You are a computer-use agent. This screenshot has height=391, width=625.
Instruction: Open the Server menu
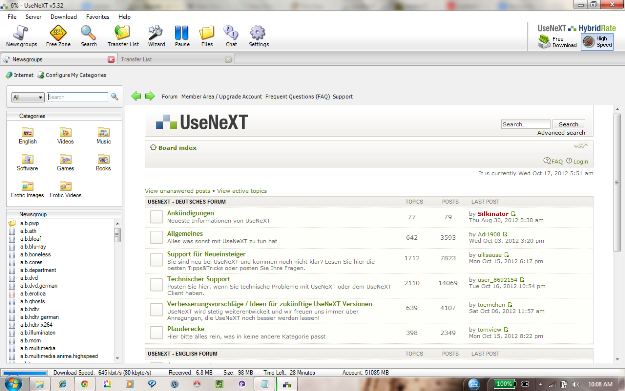[x=33, y=17]
